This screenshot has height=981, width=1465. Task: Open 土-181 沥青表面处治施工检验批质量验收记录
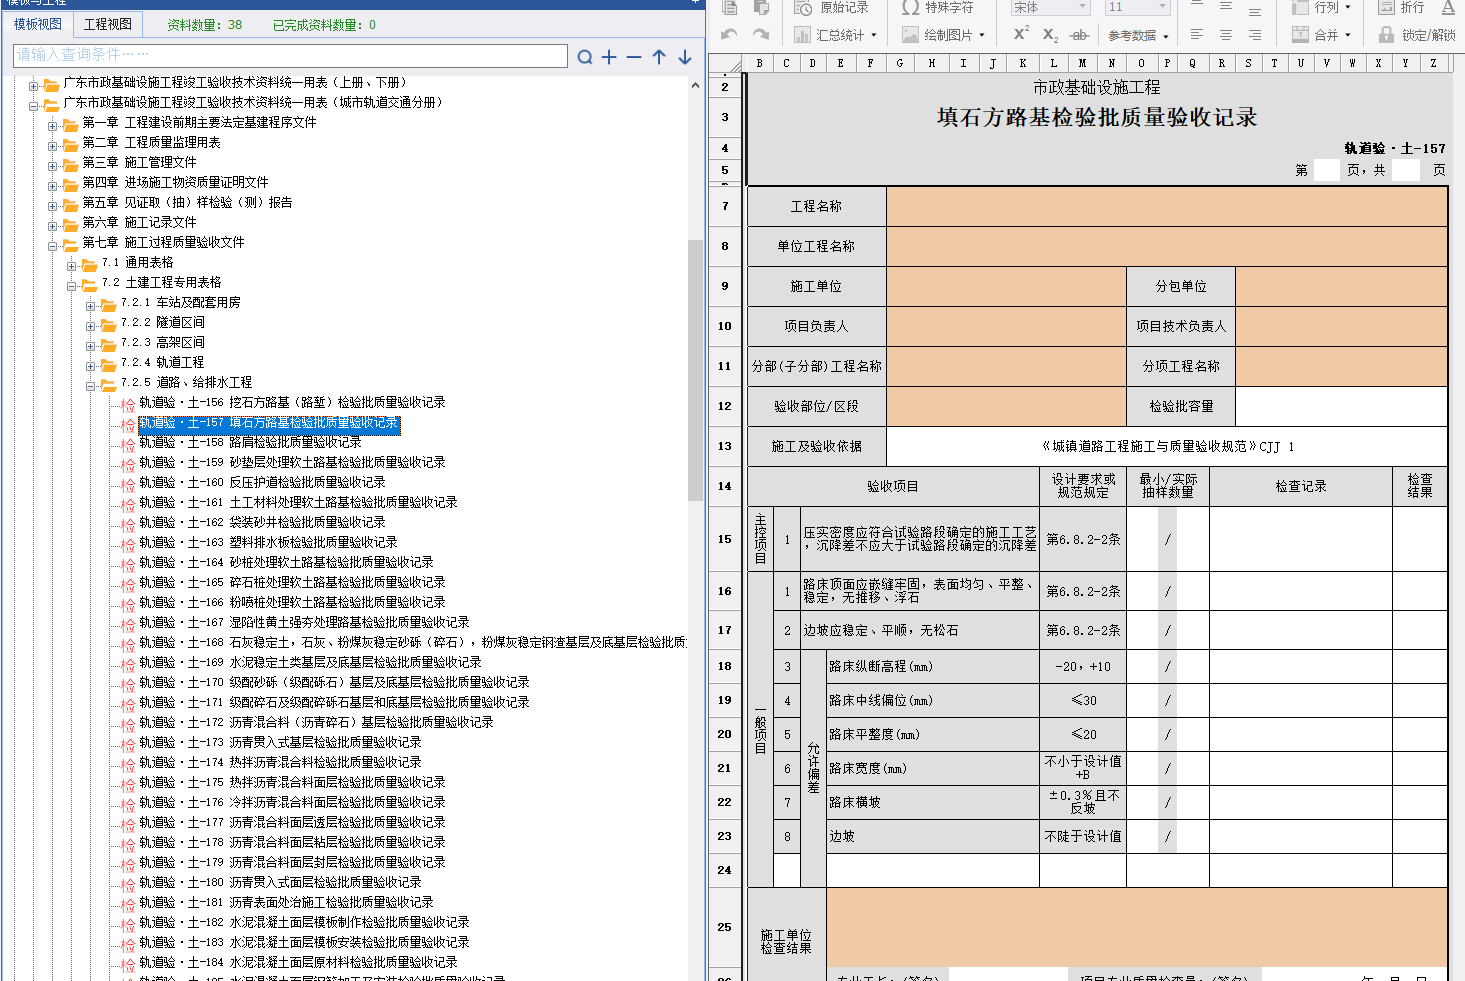tap(286, 903)
